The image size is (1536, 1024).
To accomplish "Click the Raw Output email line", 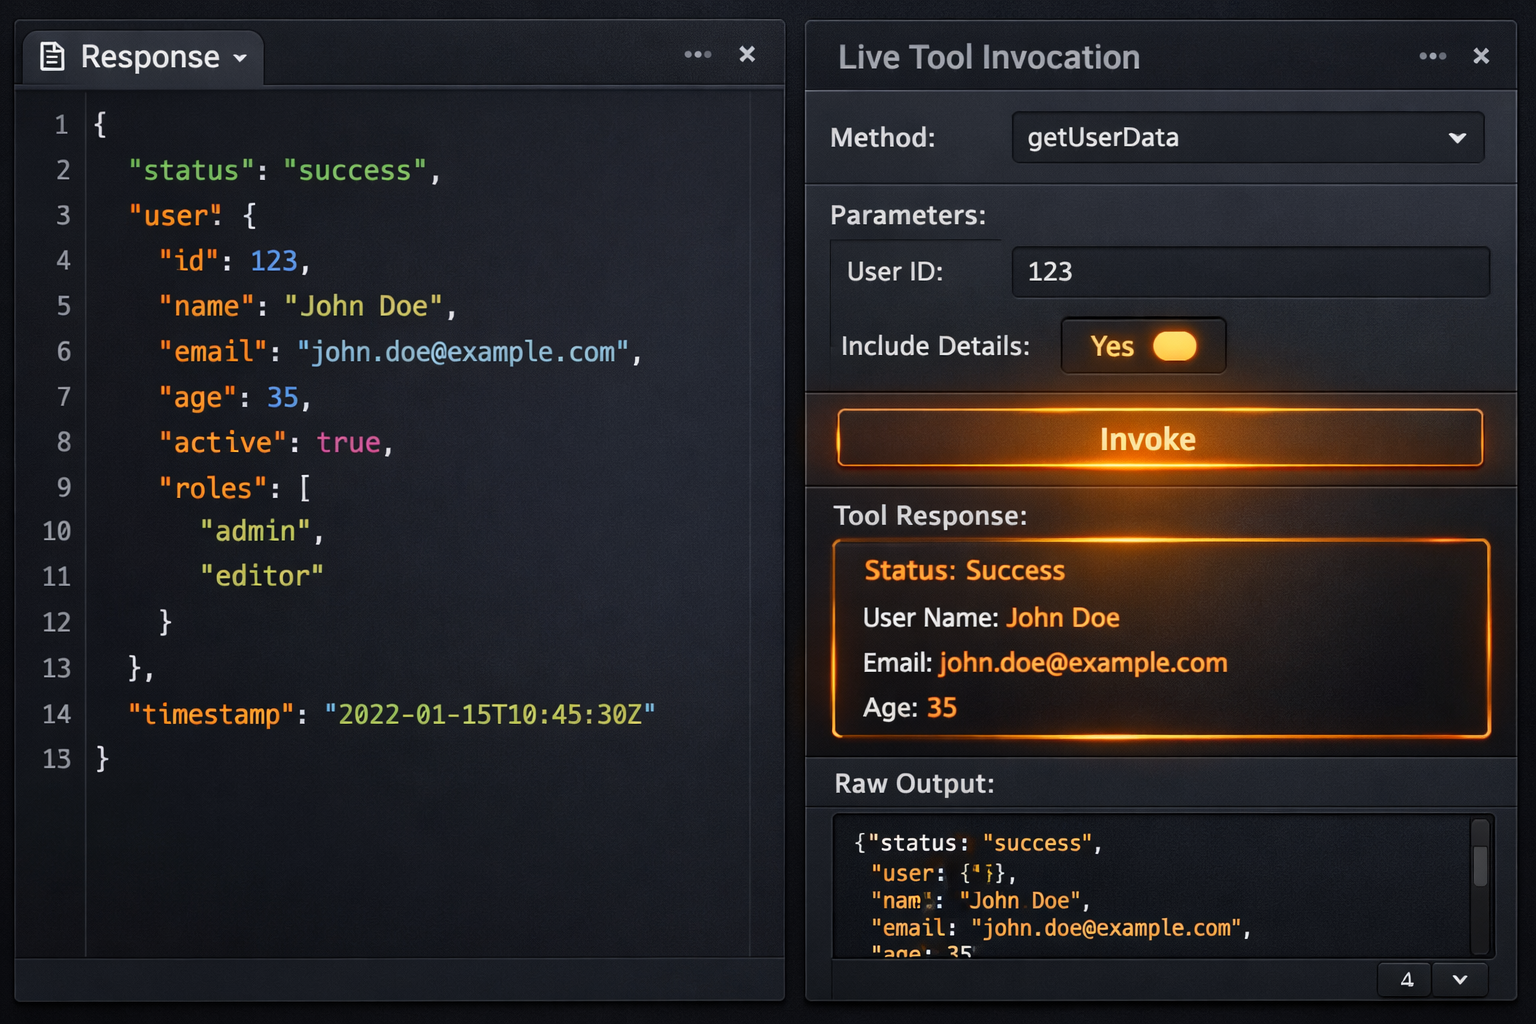I will coord(1061,928).
